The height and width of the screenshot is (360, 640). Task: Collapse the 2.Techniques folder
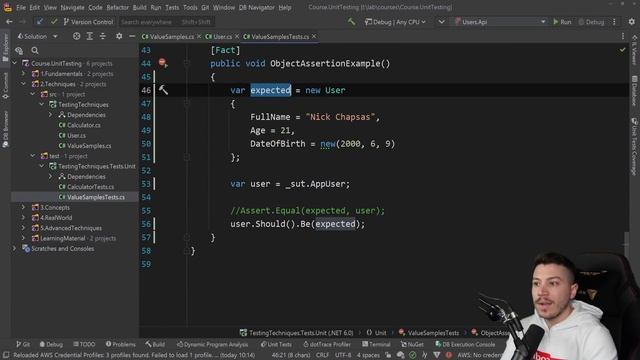(x=24, y=84)
